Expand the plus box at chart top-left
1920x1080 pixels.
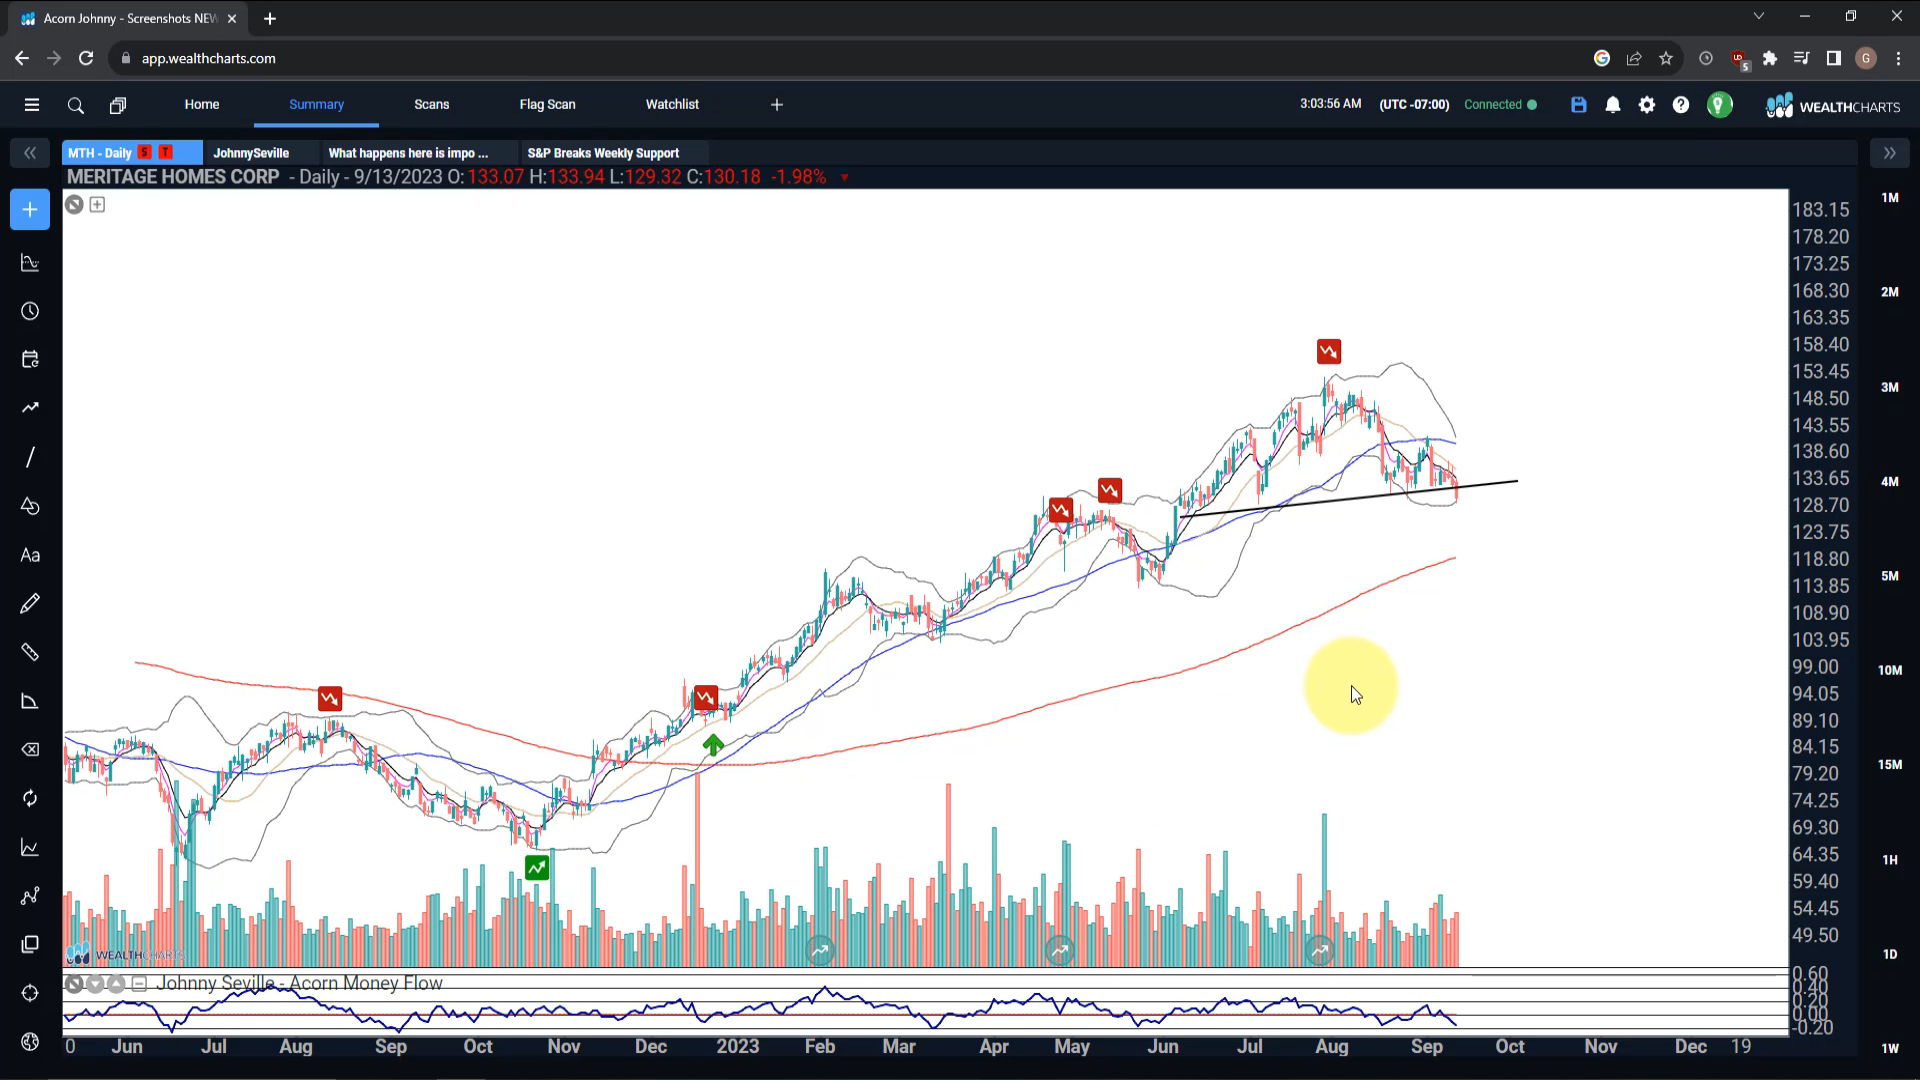coord(97,205)
